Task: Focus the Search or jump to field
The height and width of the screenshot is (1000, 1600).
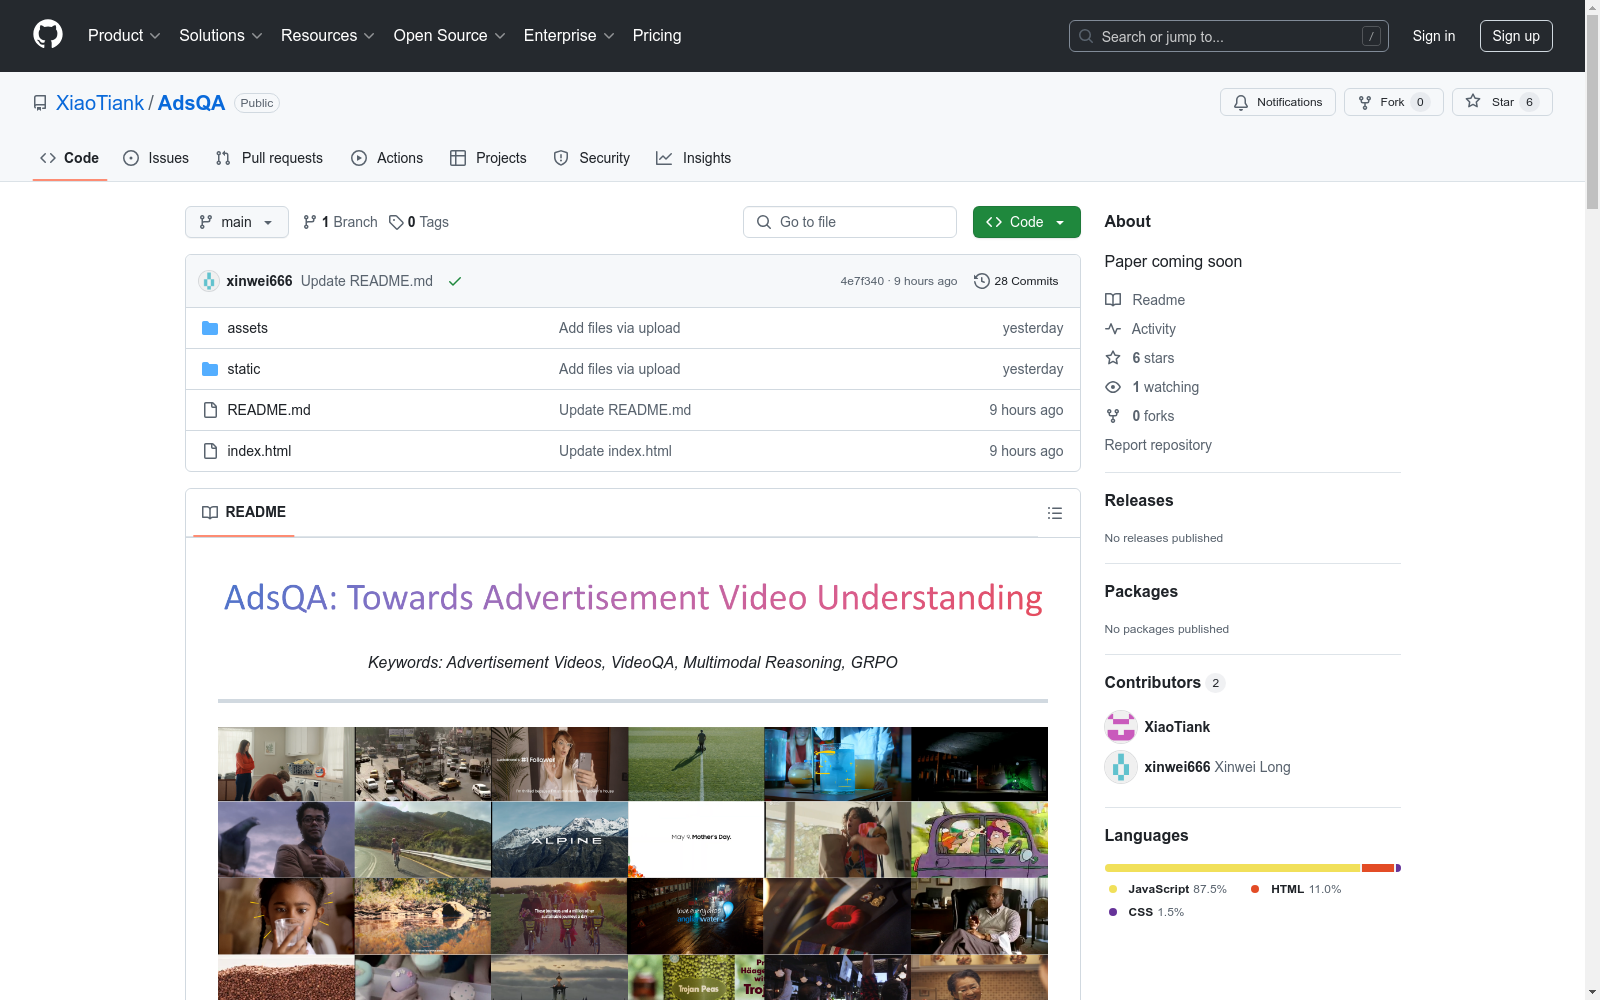Action: [1229, 36]
